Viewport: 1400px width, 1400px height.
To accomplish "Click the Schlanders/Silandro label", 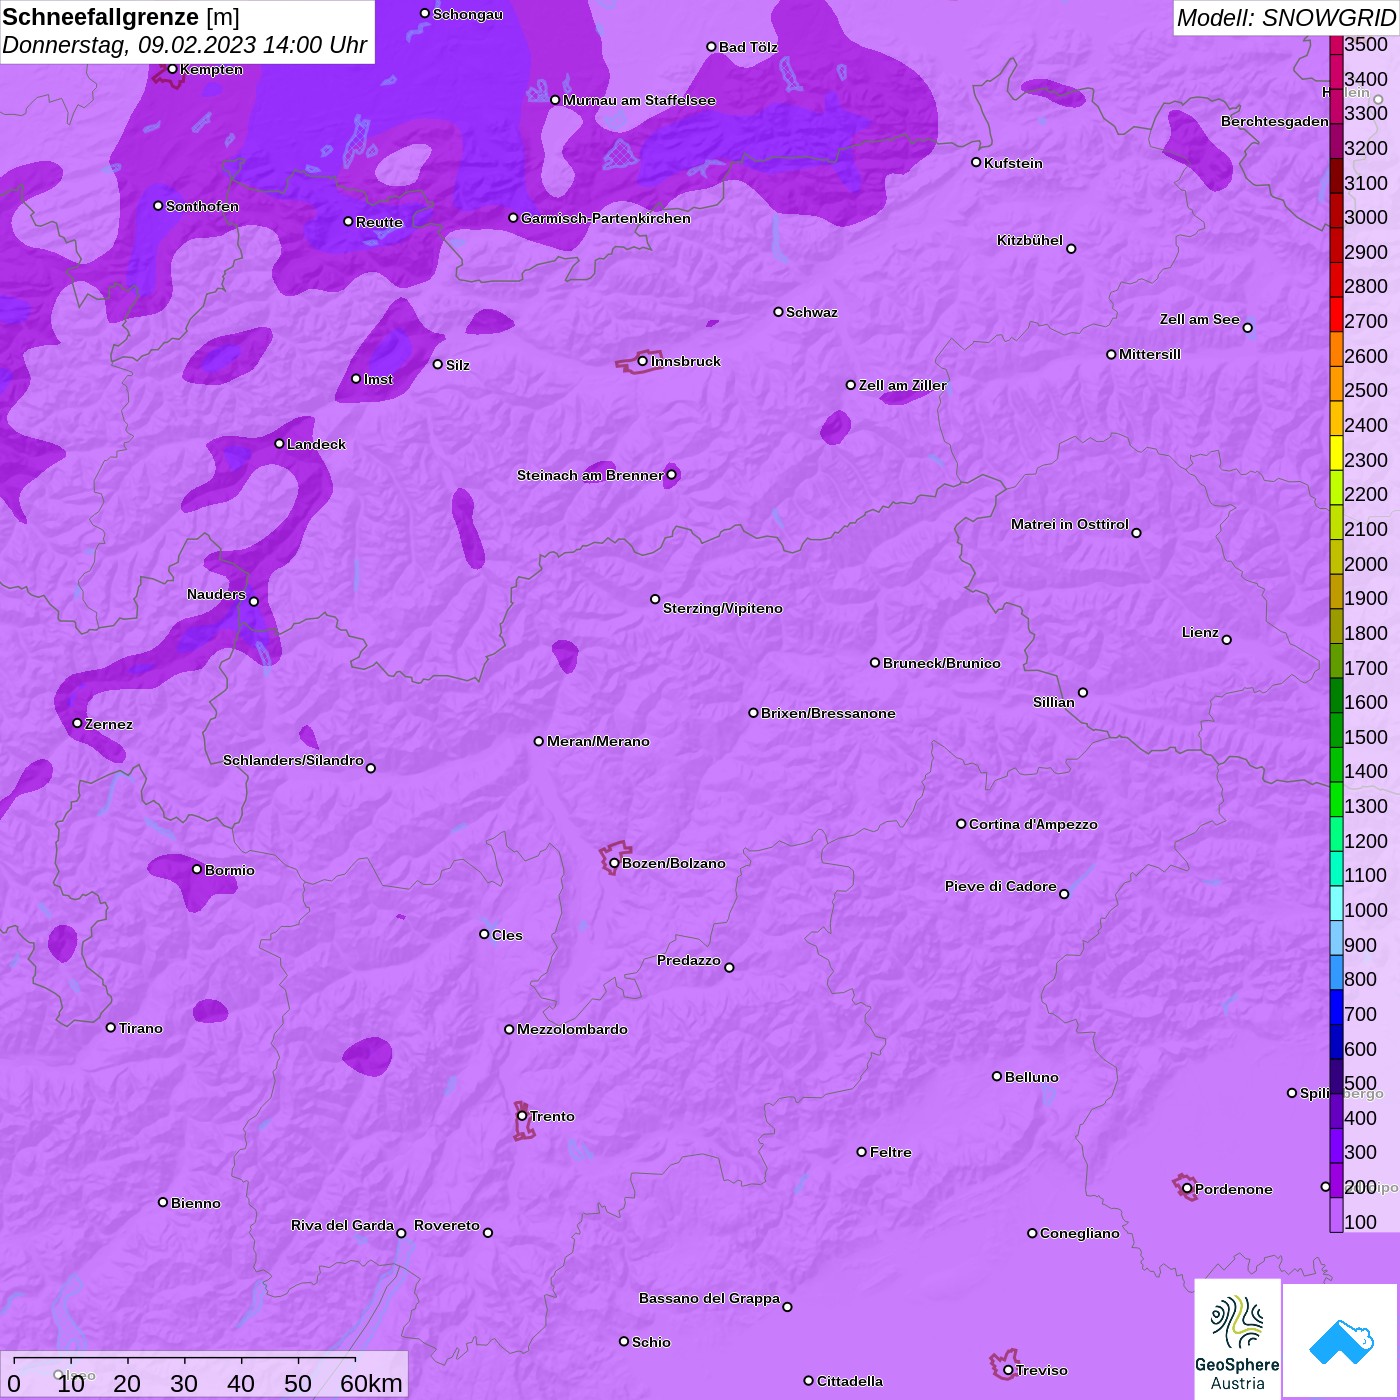I will coord(293,760).
